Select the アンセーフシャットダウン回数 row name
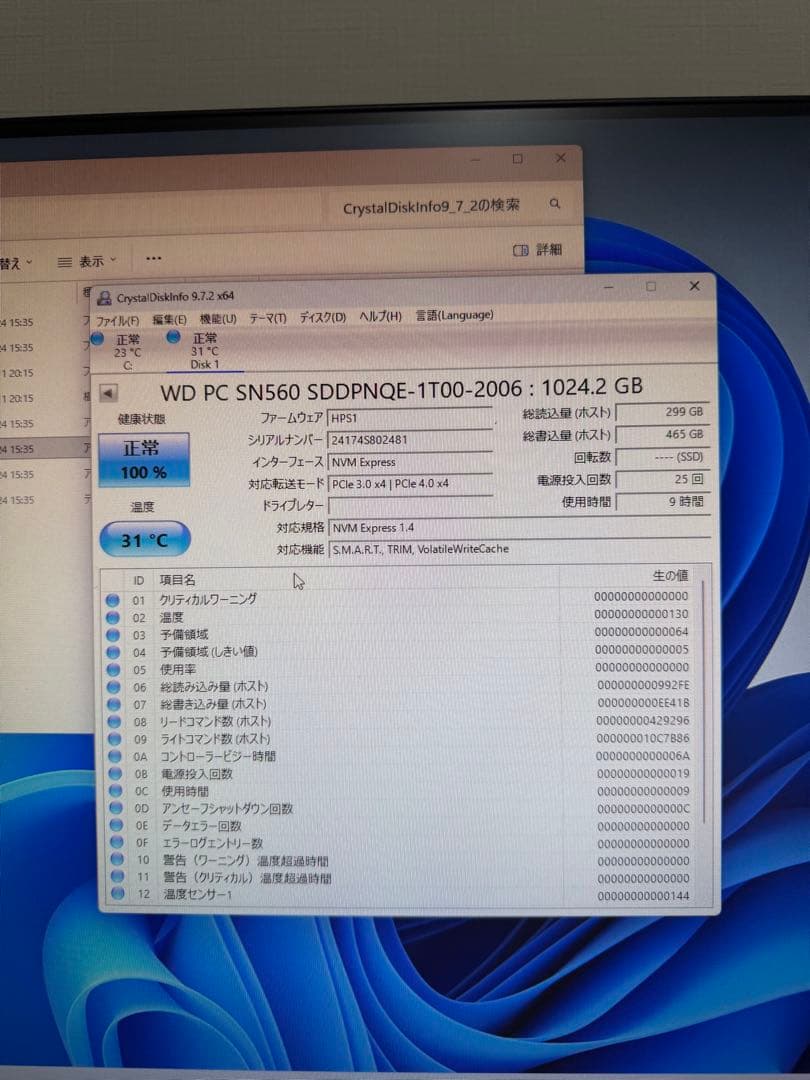The image size is (810, 1080). [x=227, y=809]
